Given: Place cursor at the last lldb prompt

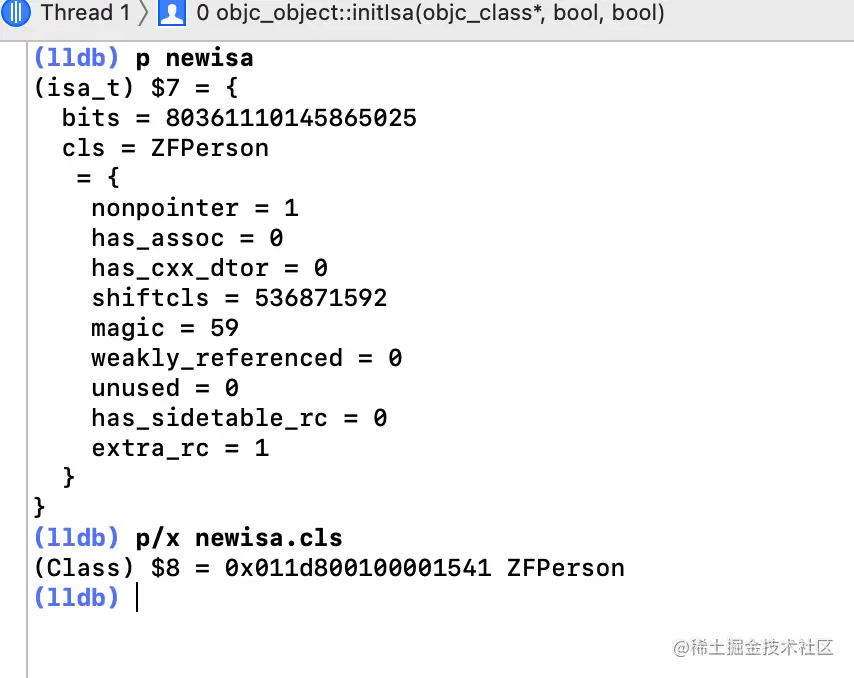Looking at the screenshot, I should coord(137,597).
